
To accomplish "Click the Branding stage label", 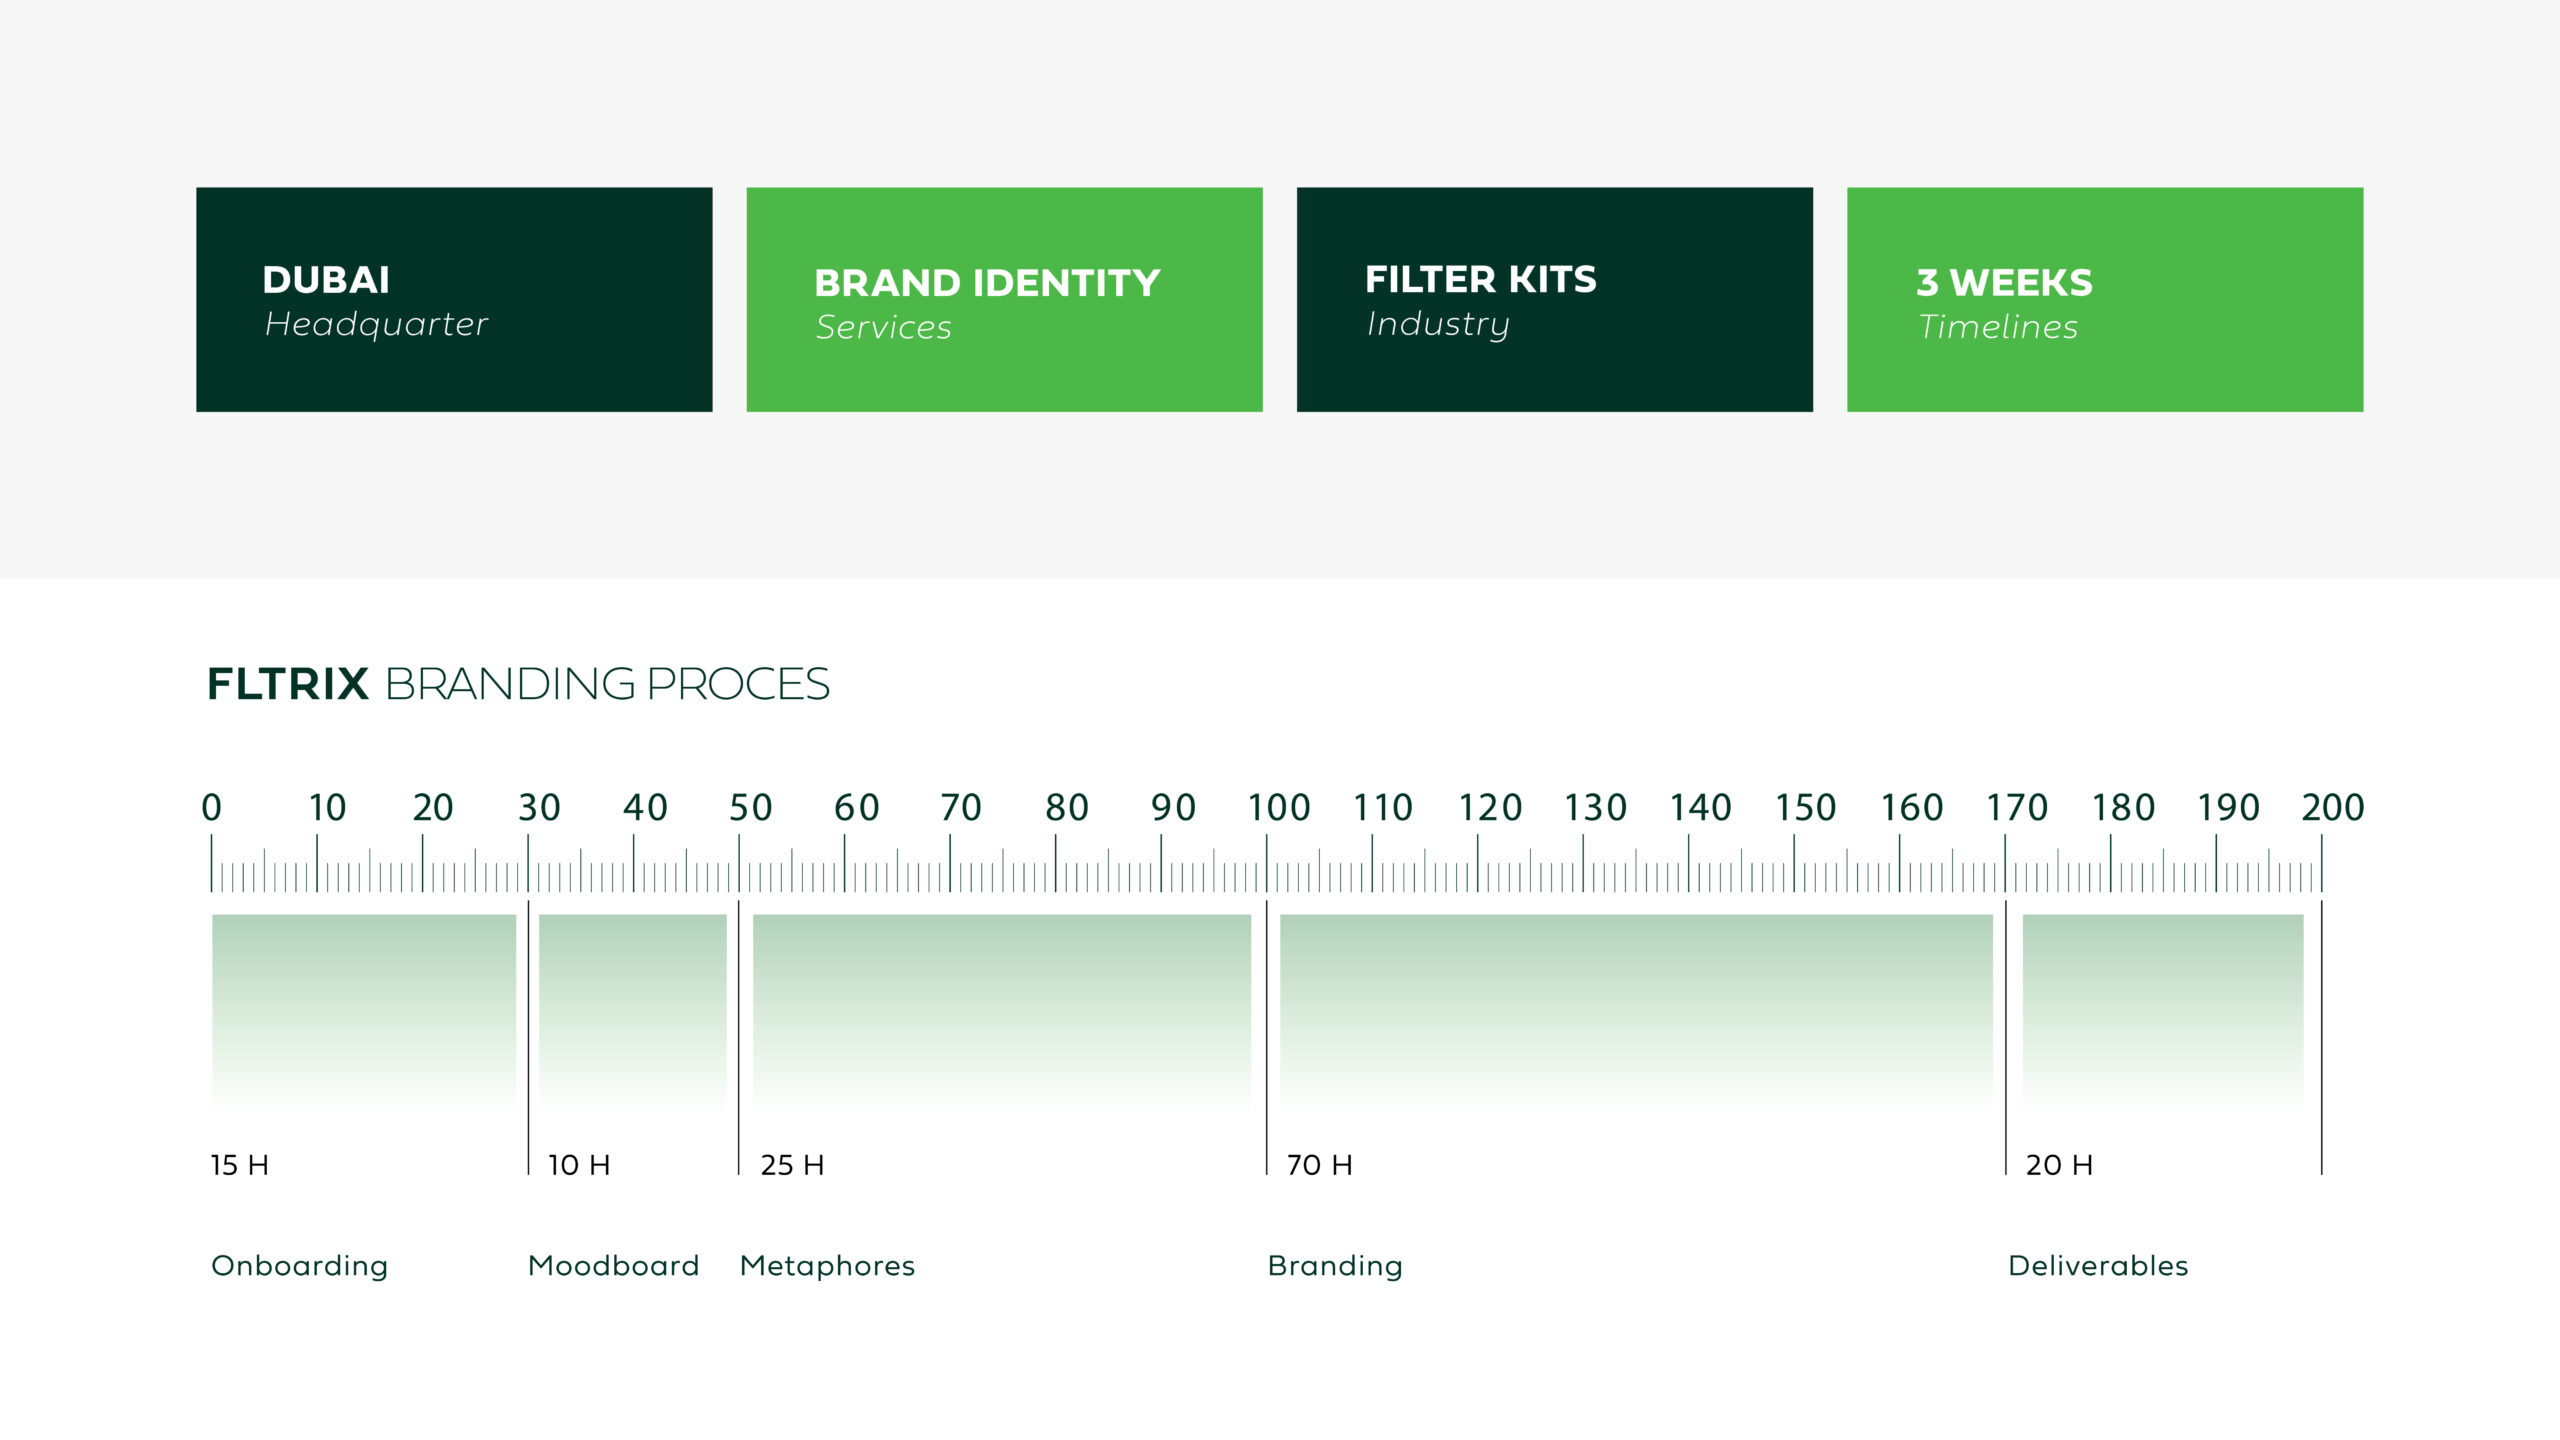I will (1334, 1266).
